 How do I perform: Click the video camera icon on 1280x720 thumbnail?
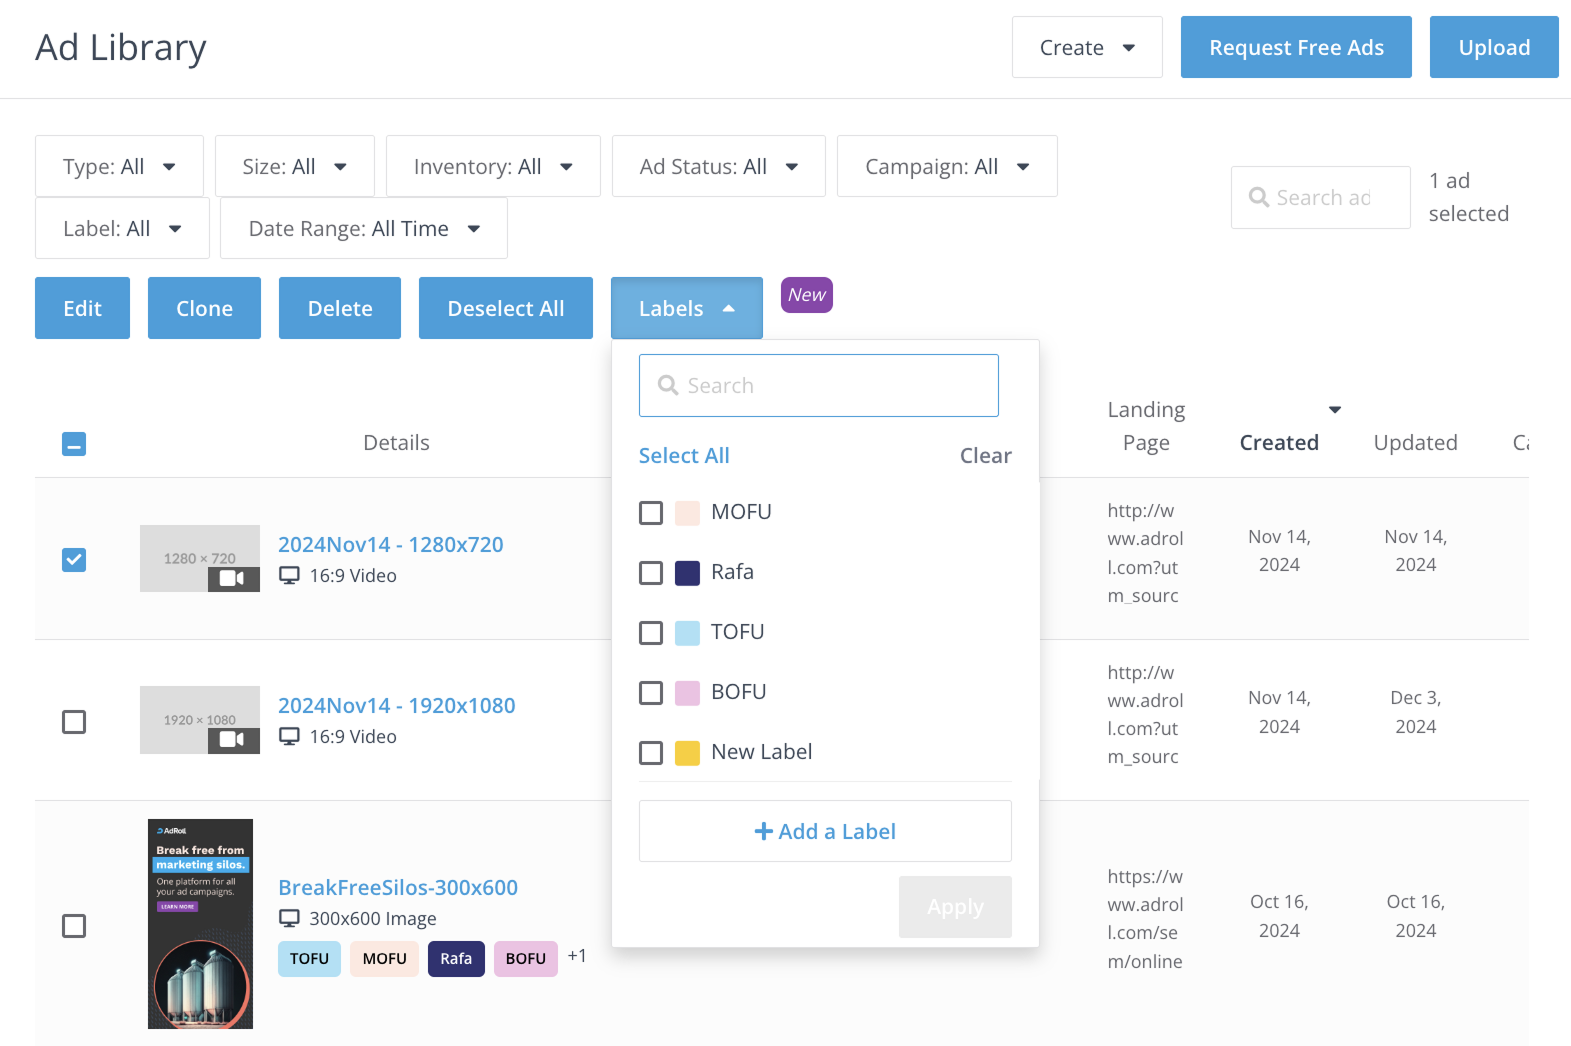coord(232,579)
